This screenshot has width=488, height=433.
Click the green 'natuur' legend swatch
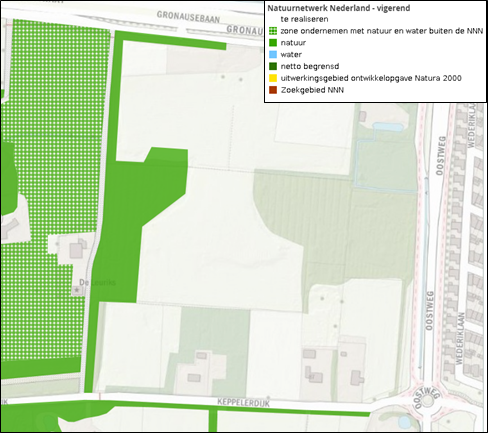pyautogui.click(x=273, y=43)
